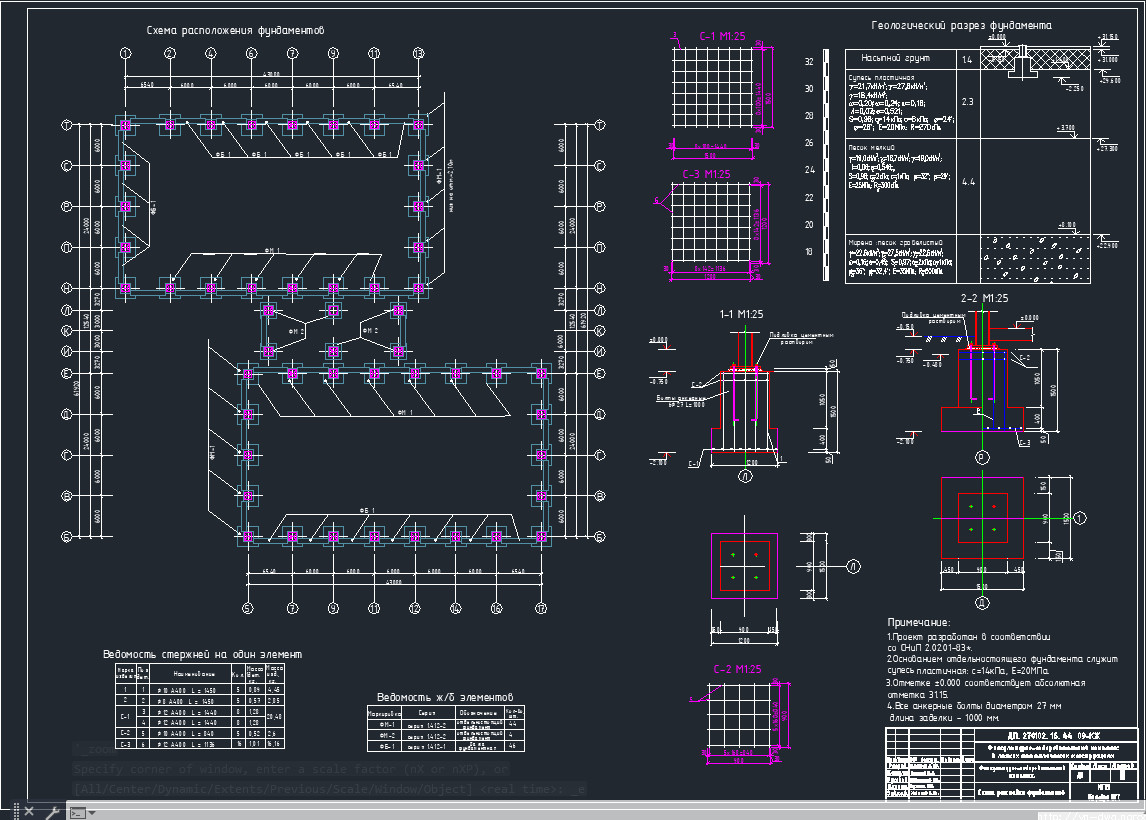Screen dimensions: 1146x820
Task: Close the command line panel
Action: click(28, 811)
